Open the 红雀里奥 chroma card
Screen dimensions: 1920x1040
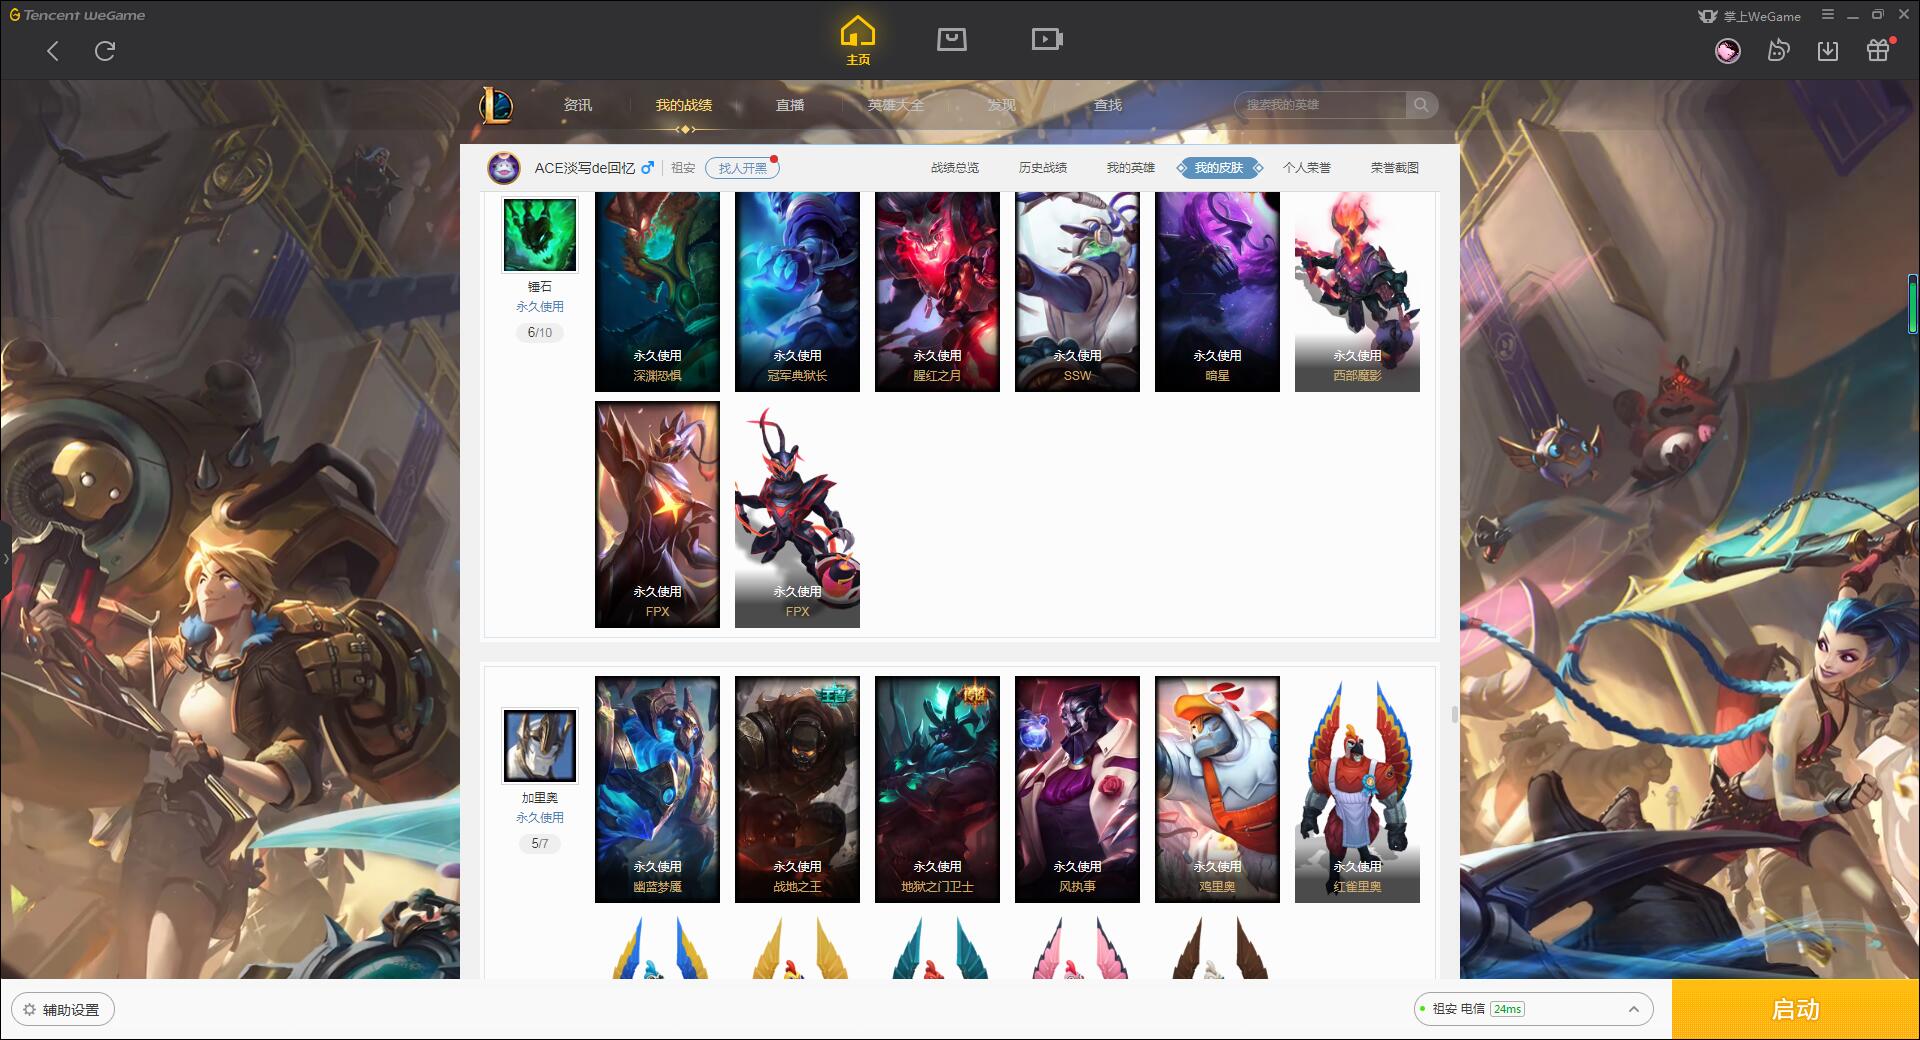pyautogui.click(x=1357, y=789)
